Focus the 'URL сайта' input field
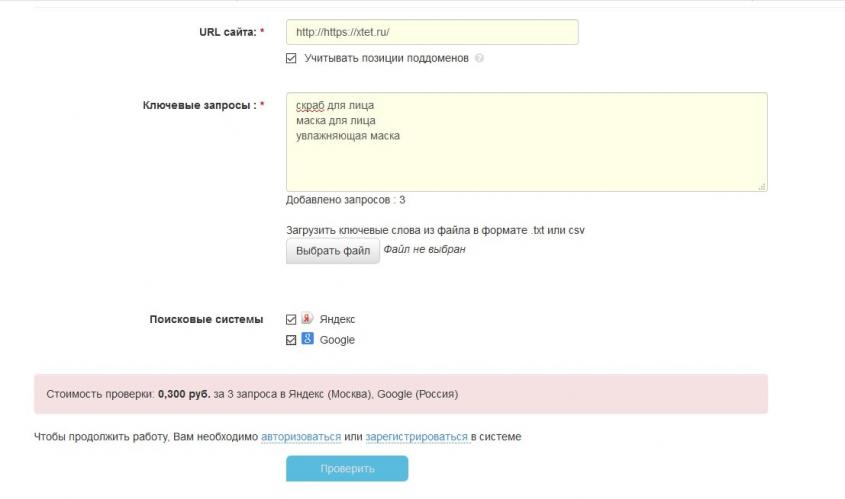The height and width of the screenshot is (499, 845). (431, 32)
